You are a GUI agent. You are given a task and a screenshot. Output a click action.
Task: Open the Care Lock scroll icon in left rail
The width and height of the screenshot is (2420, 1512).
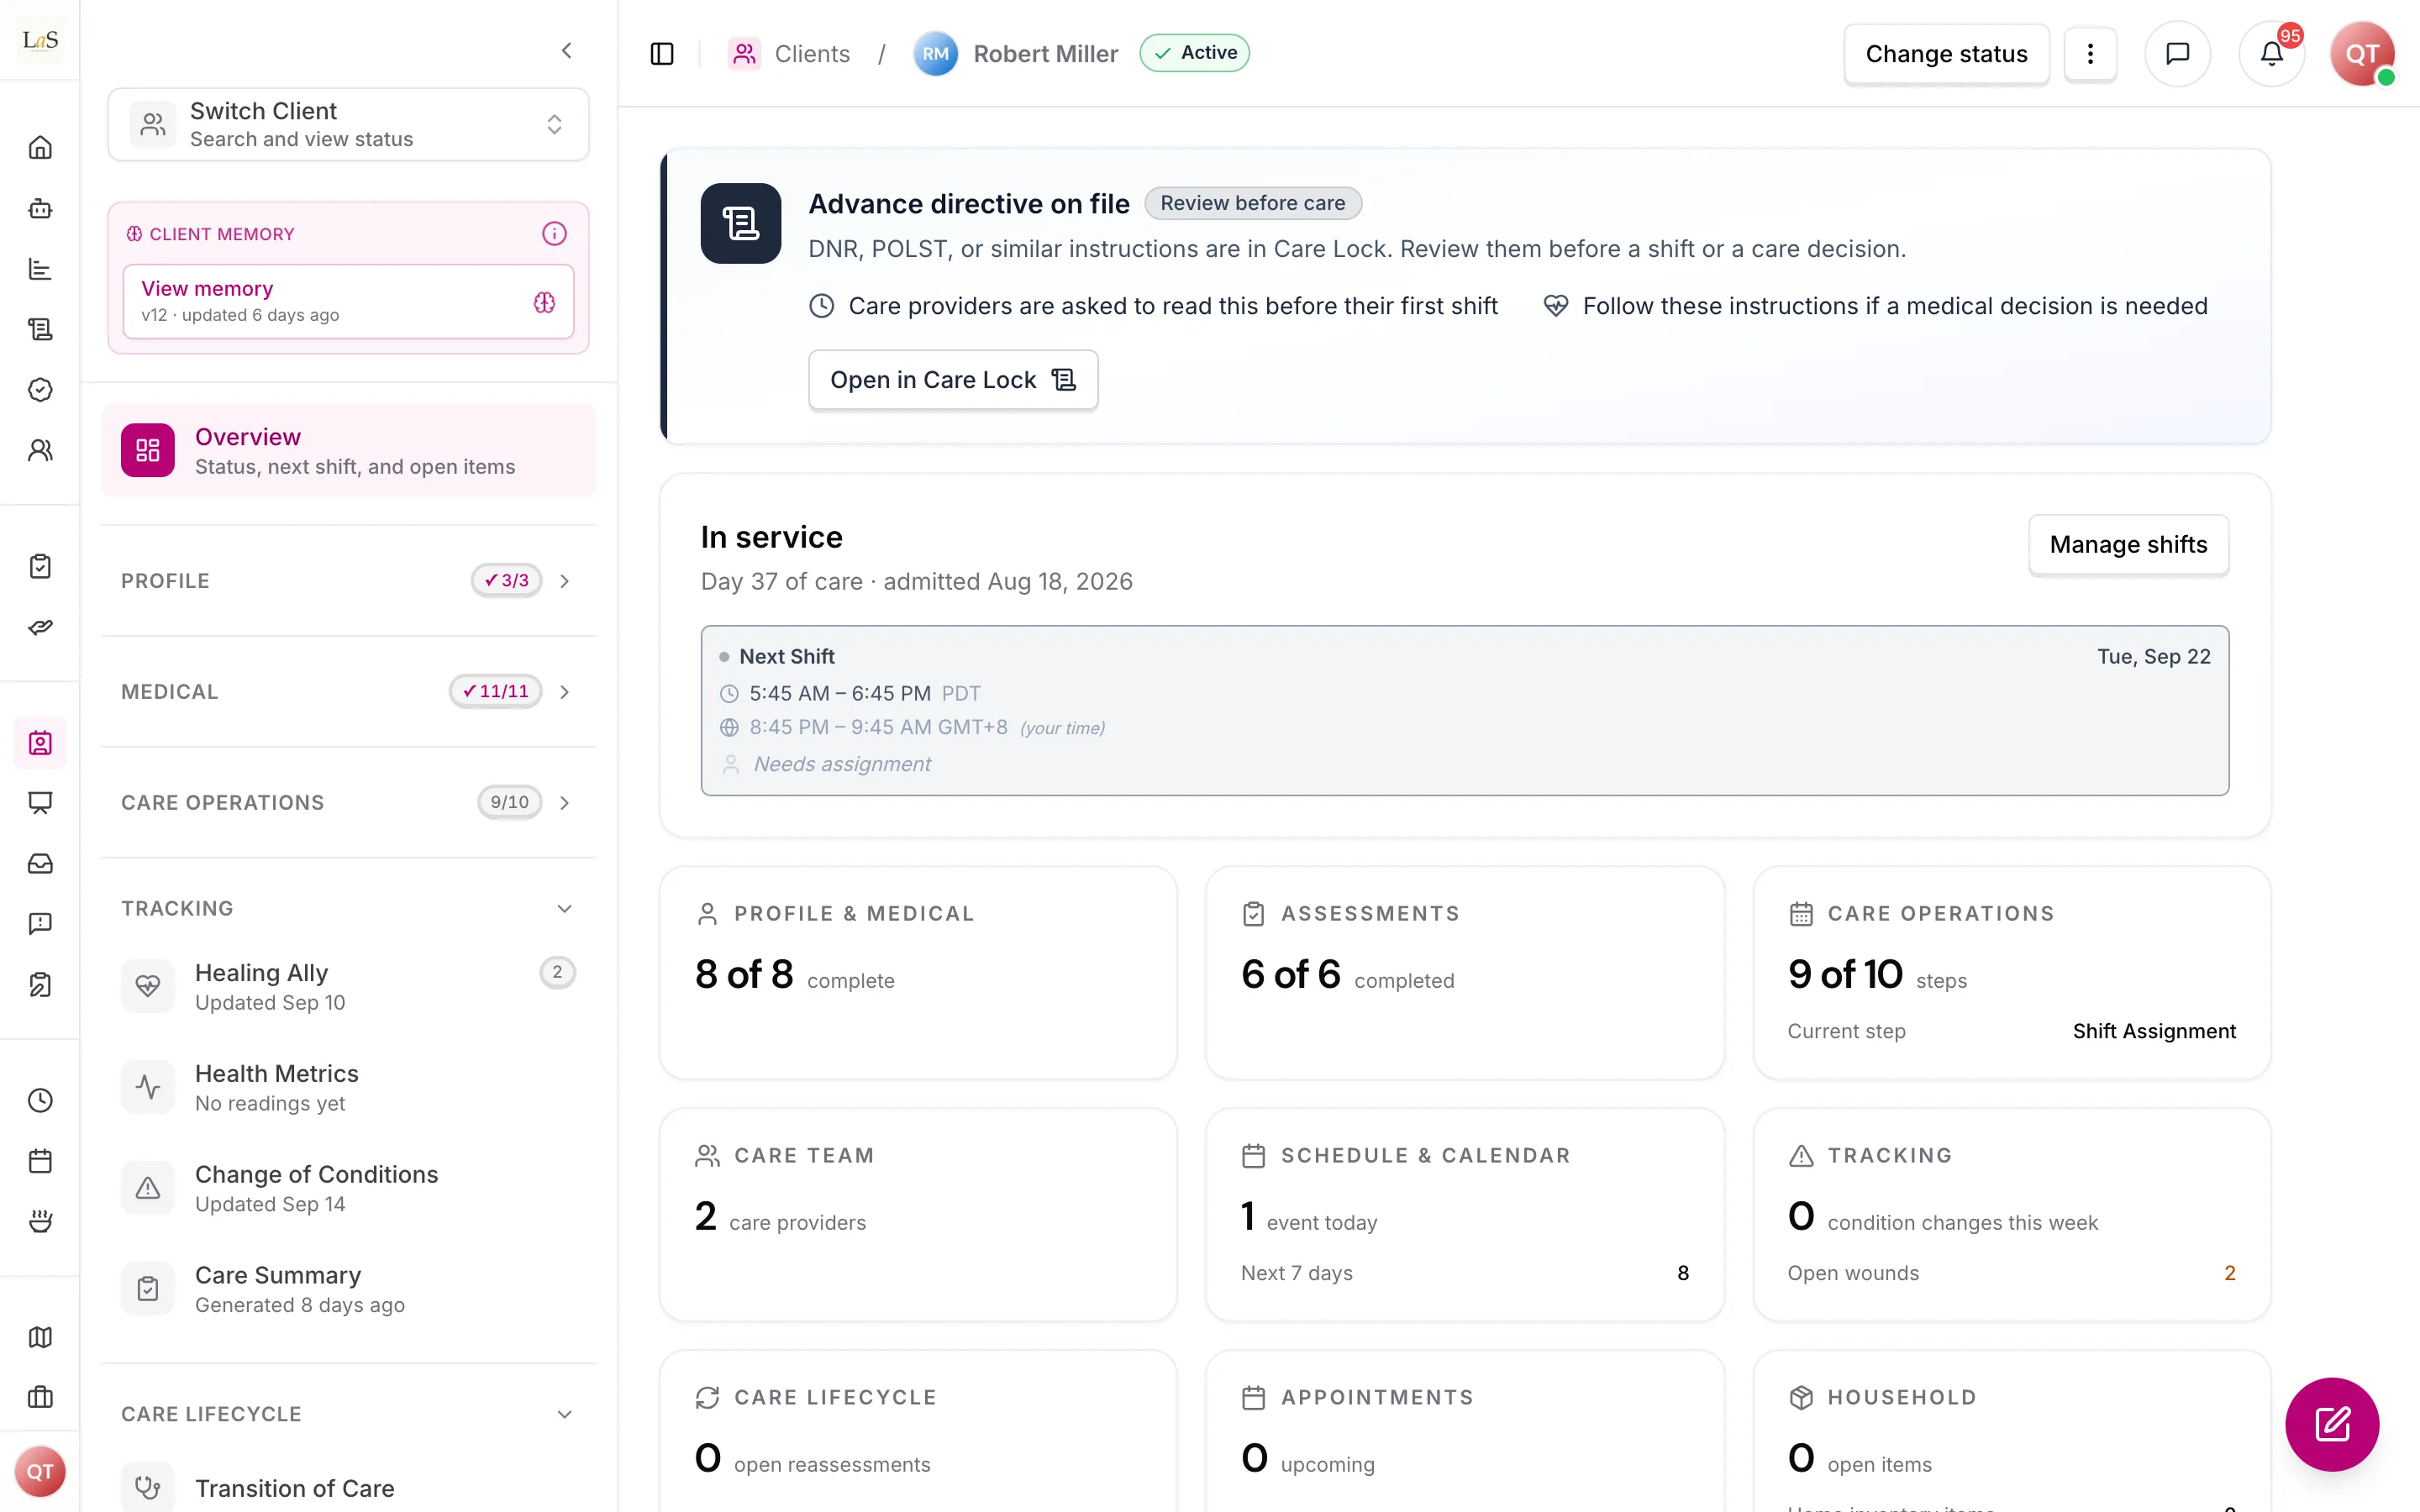click(x=40, y=329)
